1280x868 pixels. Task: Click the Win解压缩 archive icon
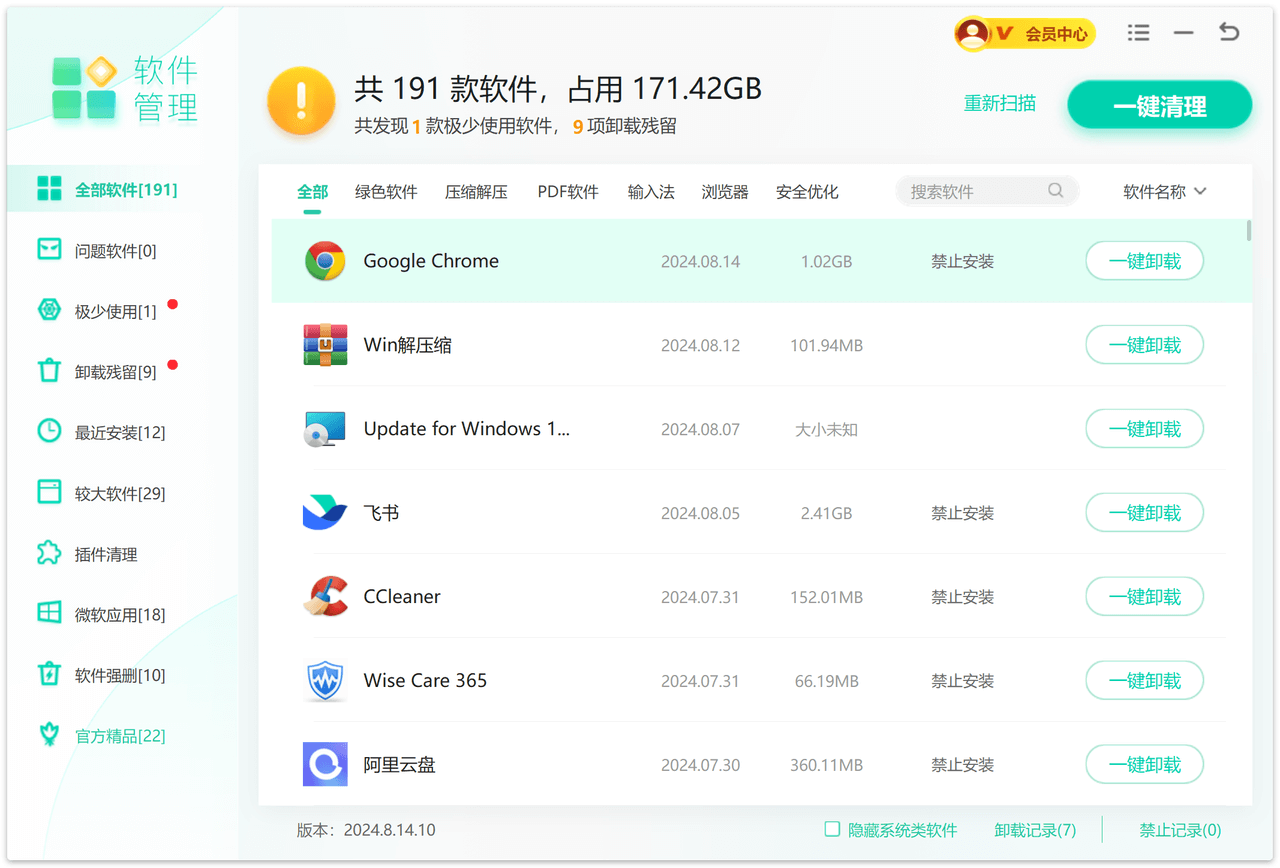(x=325, y=345)
